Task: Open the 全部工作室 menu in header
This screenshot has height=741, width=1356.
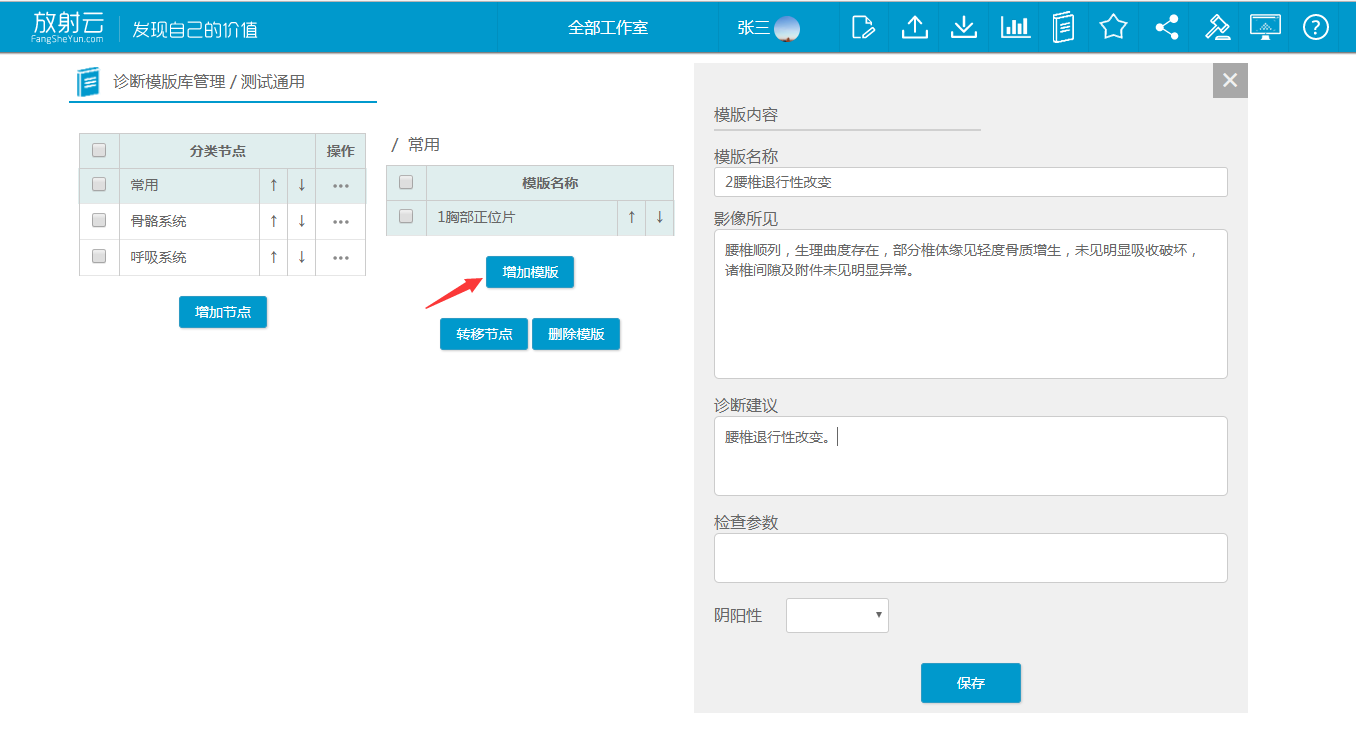Action: [608, 28]
